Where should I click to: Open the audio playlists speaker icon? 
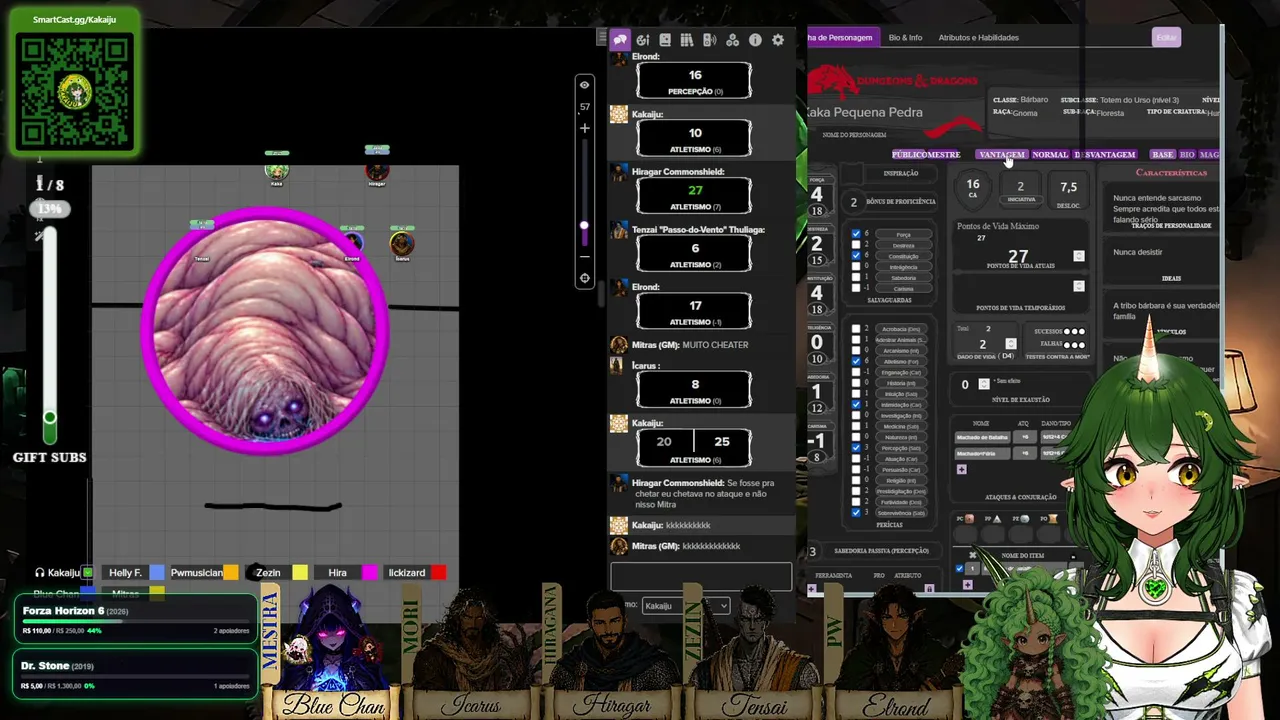click(710, 40)
